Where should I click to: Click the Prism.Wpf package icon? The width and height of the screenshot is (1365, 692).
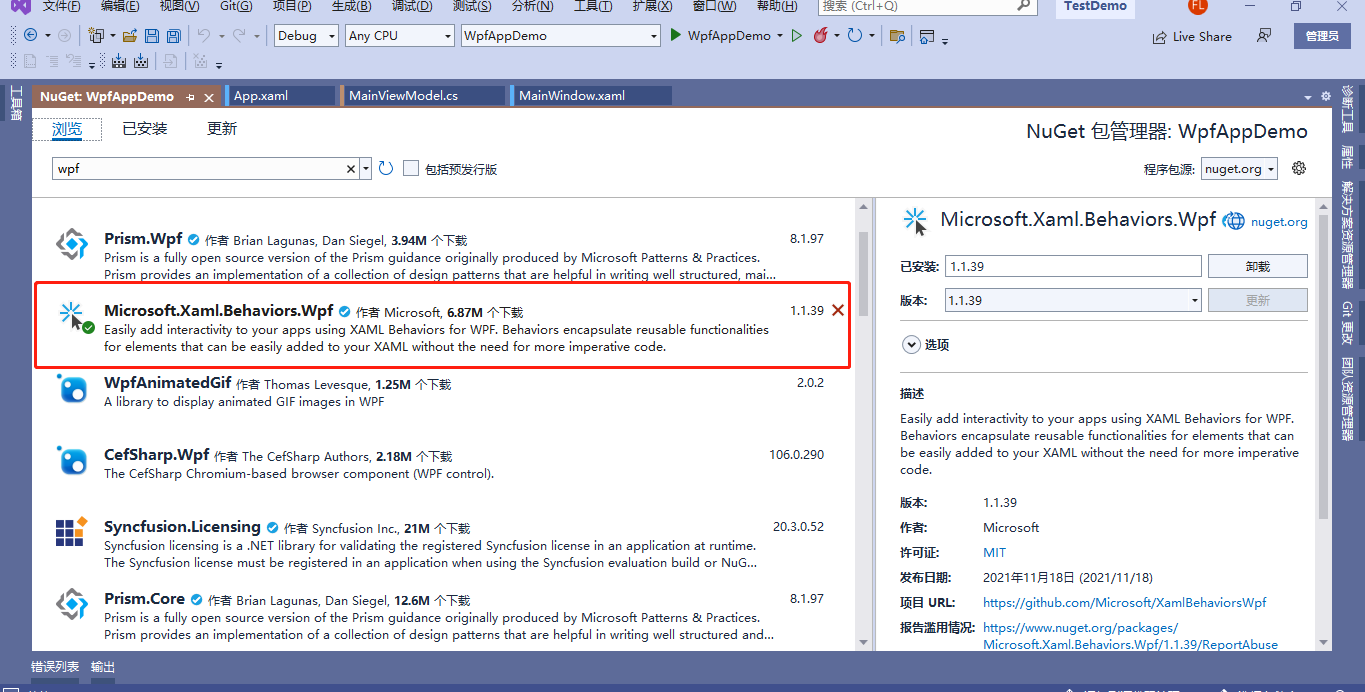coord(71,245)
